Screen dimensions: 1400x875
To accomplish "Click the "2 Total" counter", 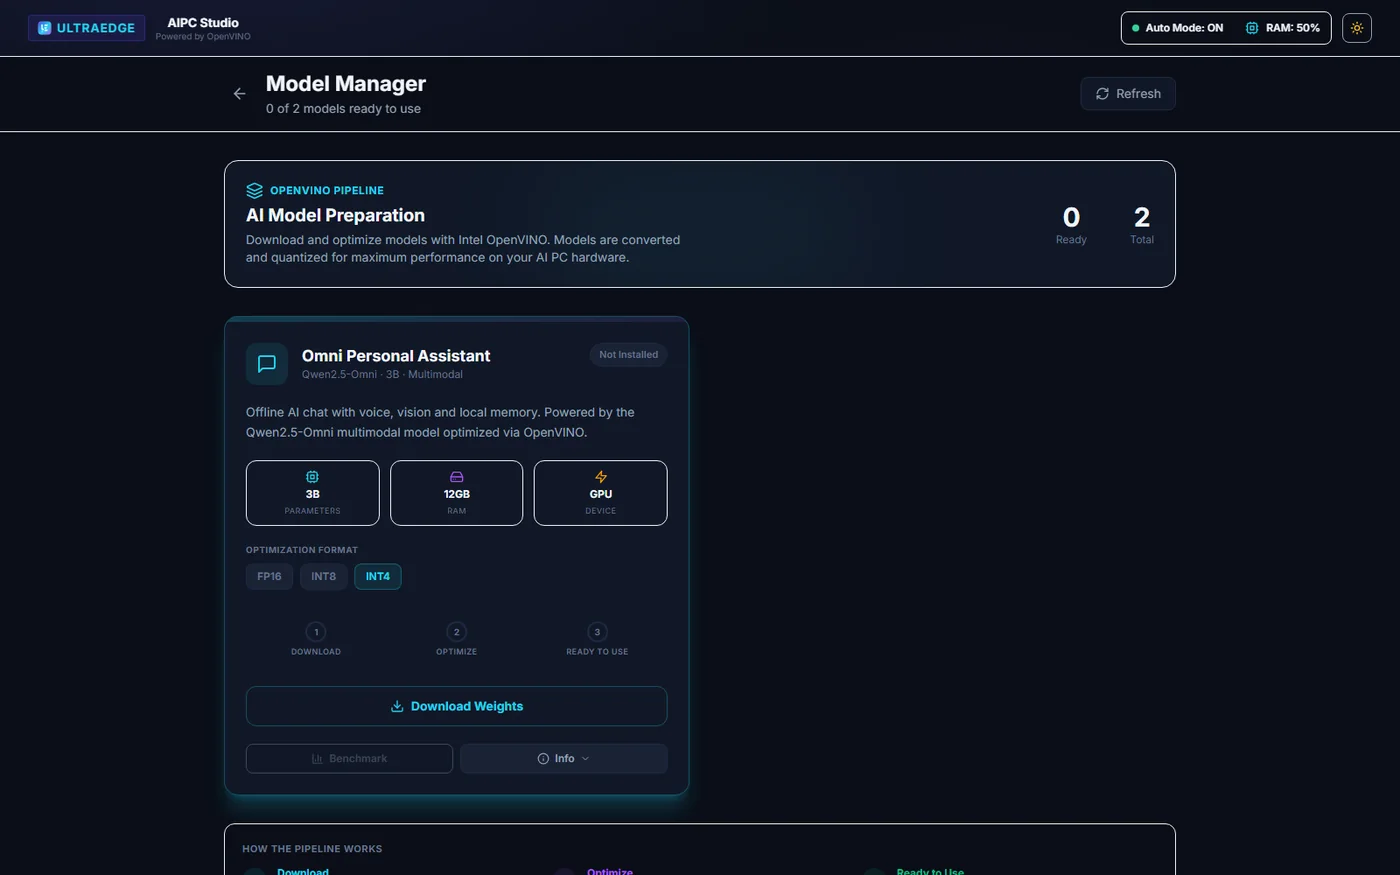I will tap(1142, 224).
